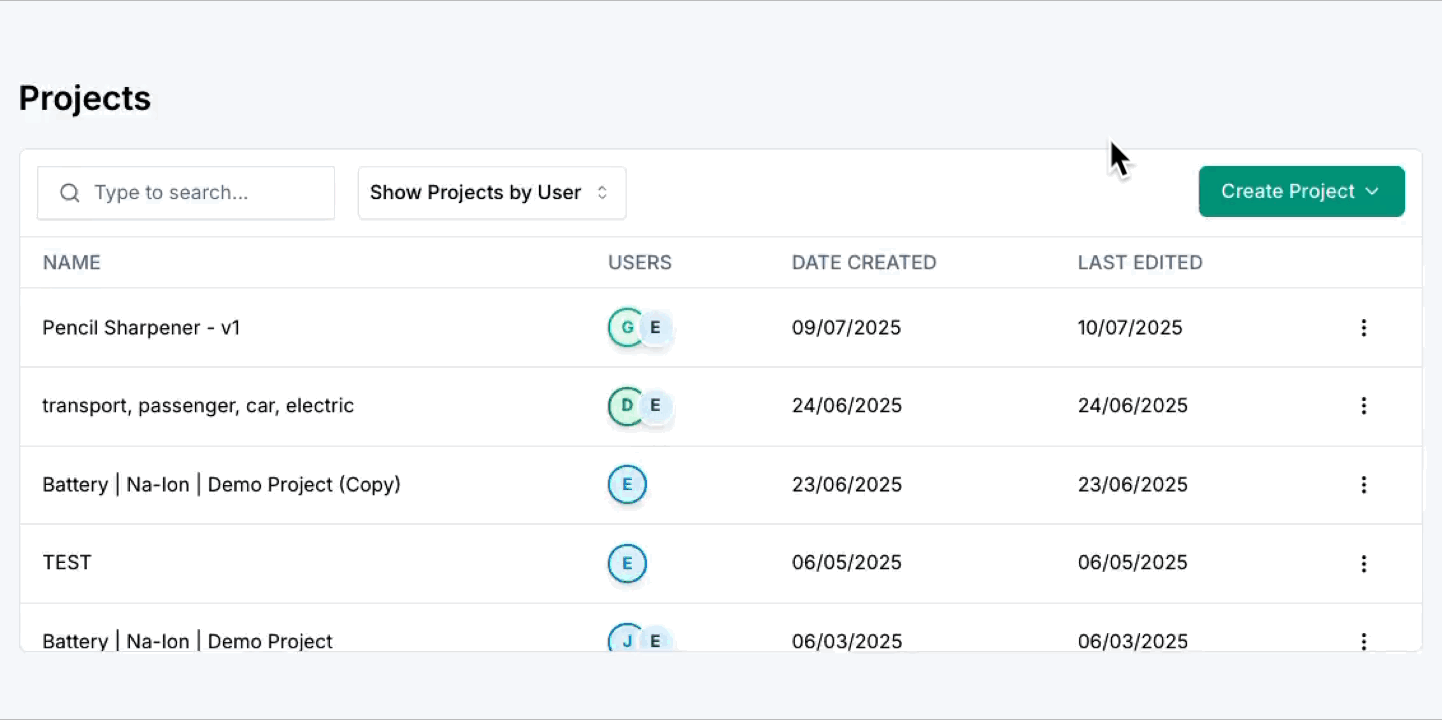Image resolution: width=1442 pixels, height=720 pixels.
Task: Click the magnifier icon in search box
Action: [x=70, y=193]
